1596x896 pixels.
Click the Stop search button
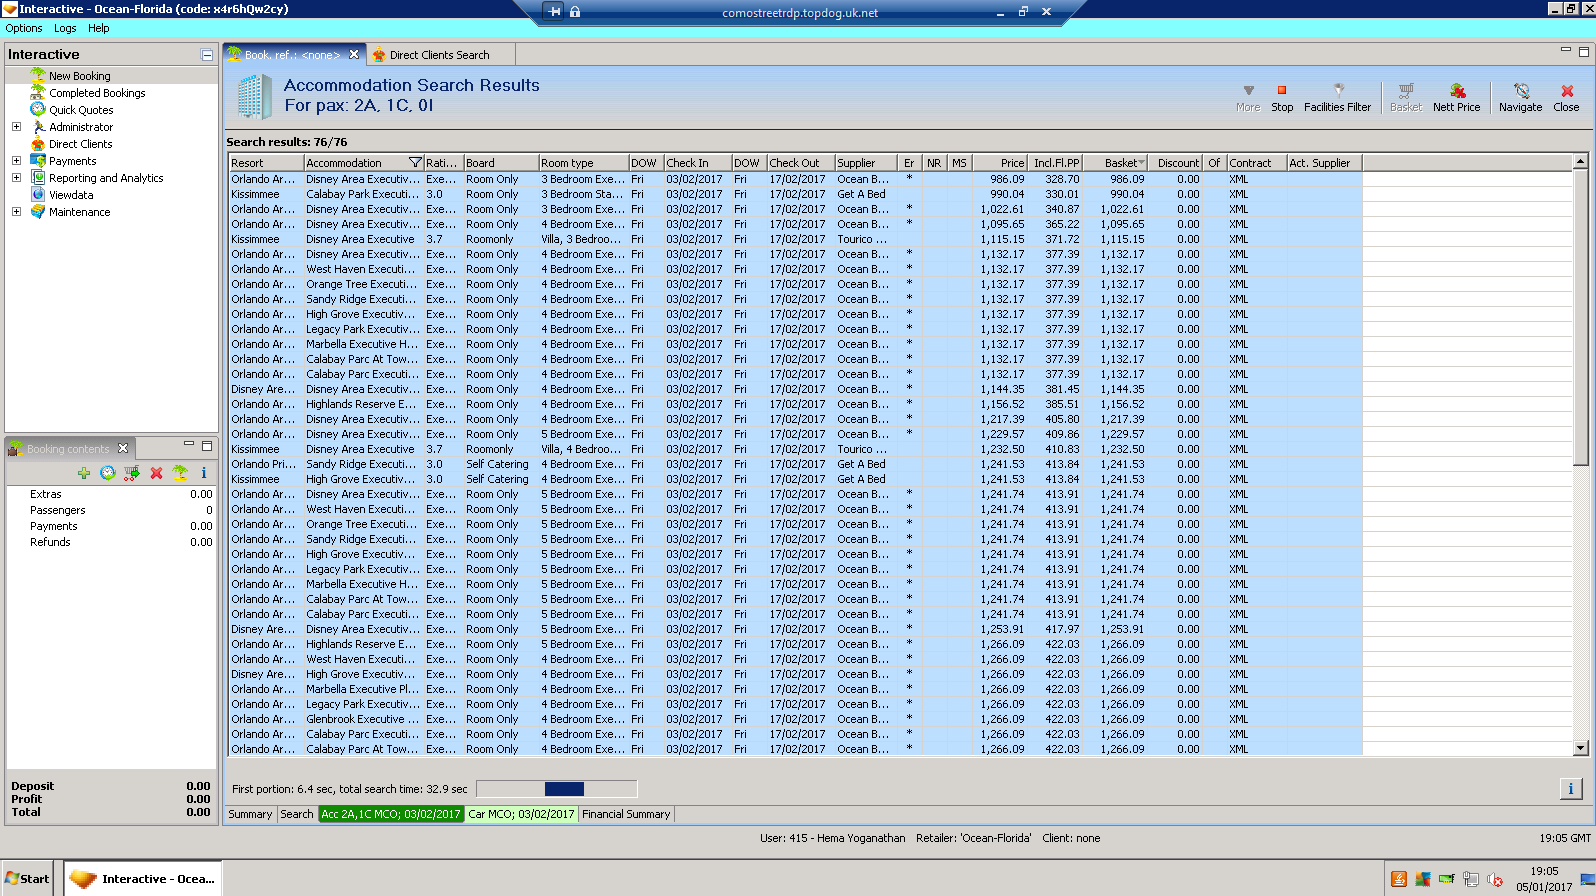pos(1282,98)
